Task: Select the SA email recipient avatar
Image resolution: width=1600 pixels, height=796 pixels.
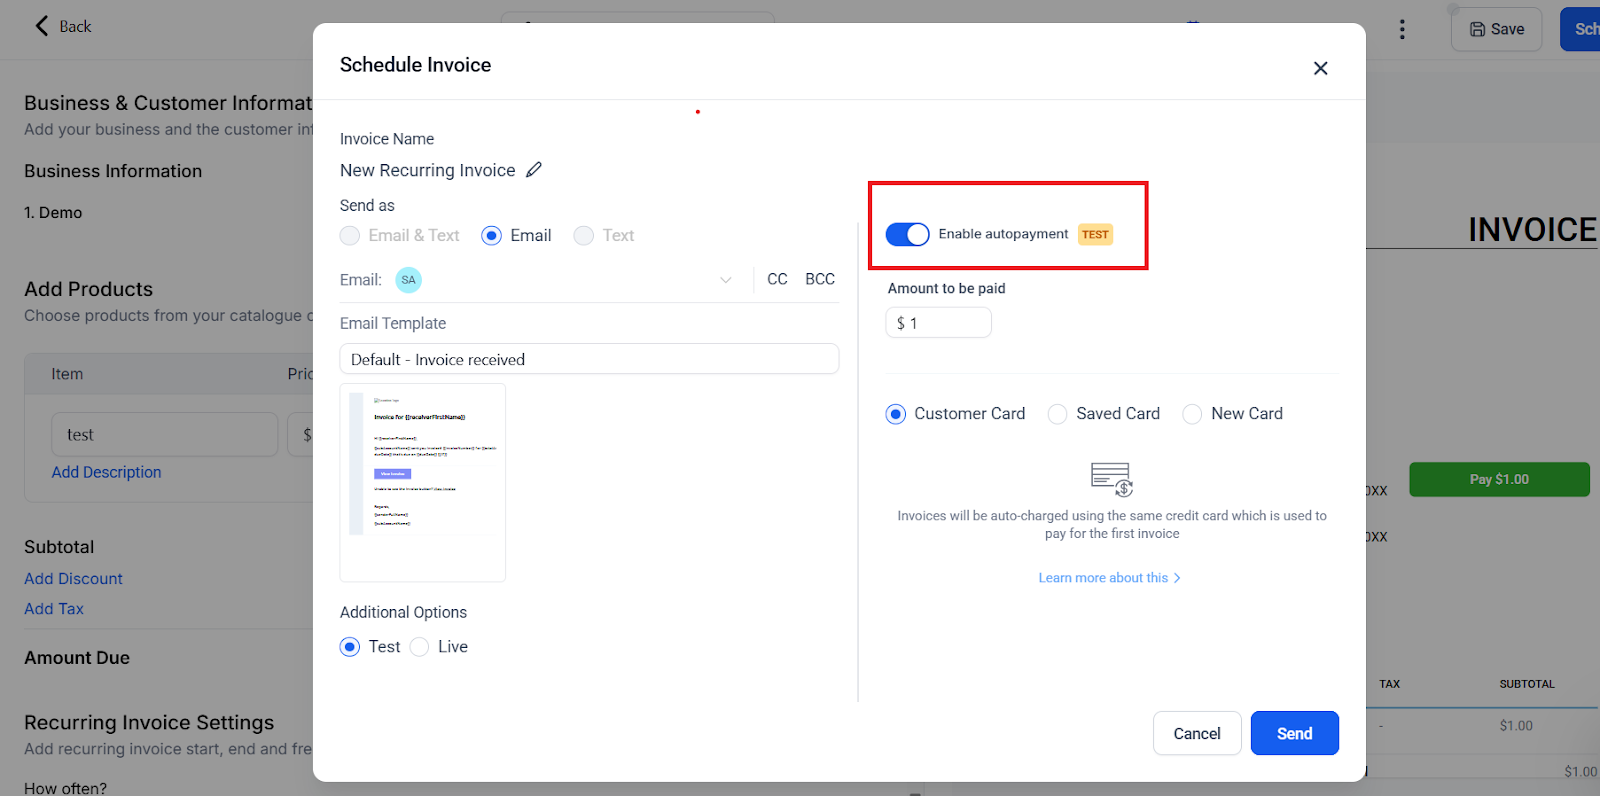Action: (408, 280)
